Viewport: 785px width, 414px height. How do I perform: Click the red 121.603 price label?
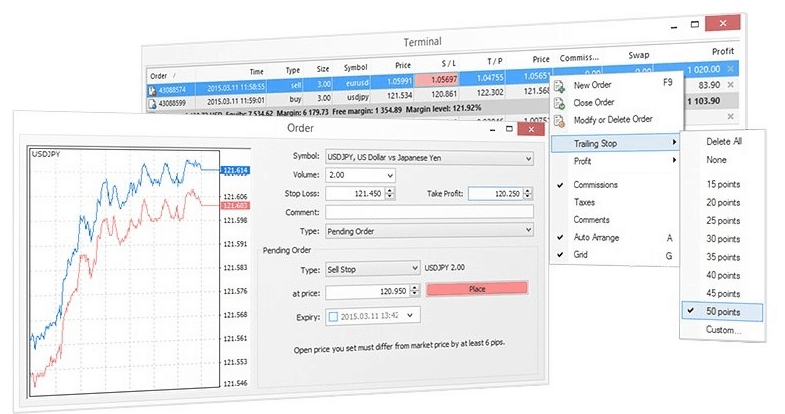pyautogui.click(x=235, y=206)
